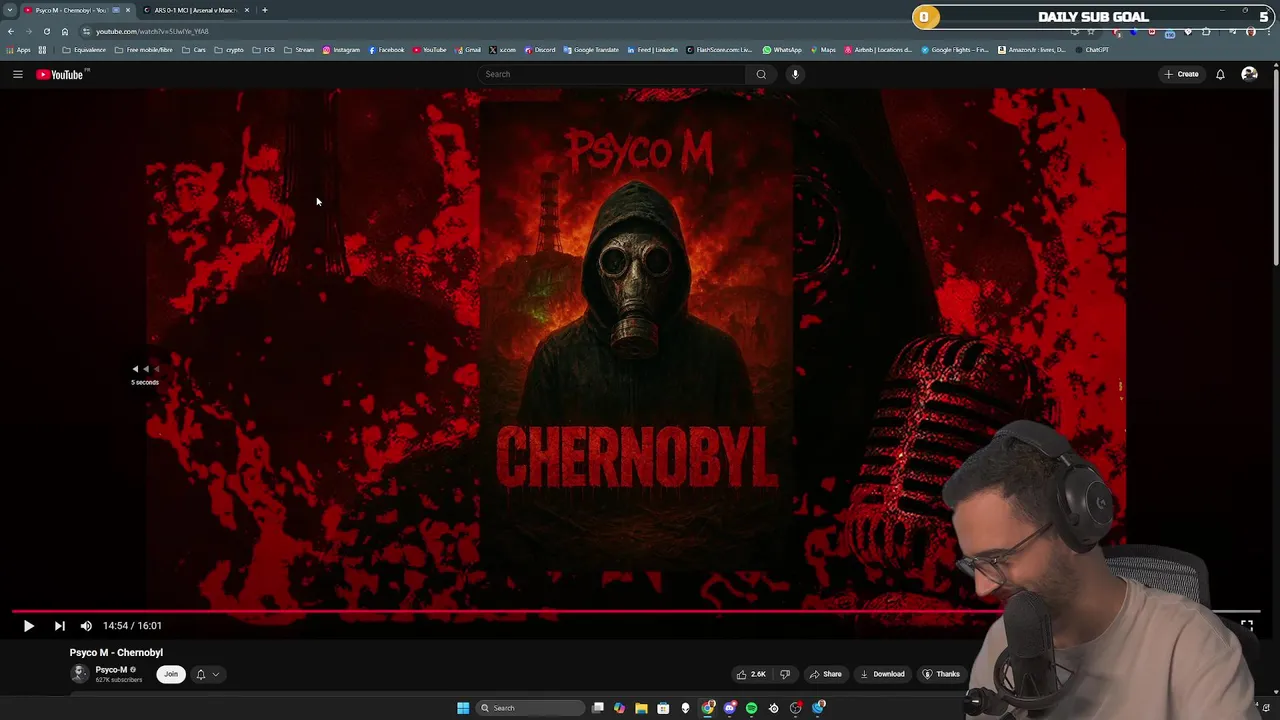Screen dimensions: 1280x720
Task: Open the browser home page button
Action: 65,31
